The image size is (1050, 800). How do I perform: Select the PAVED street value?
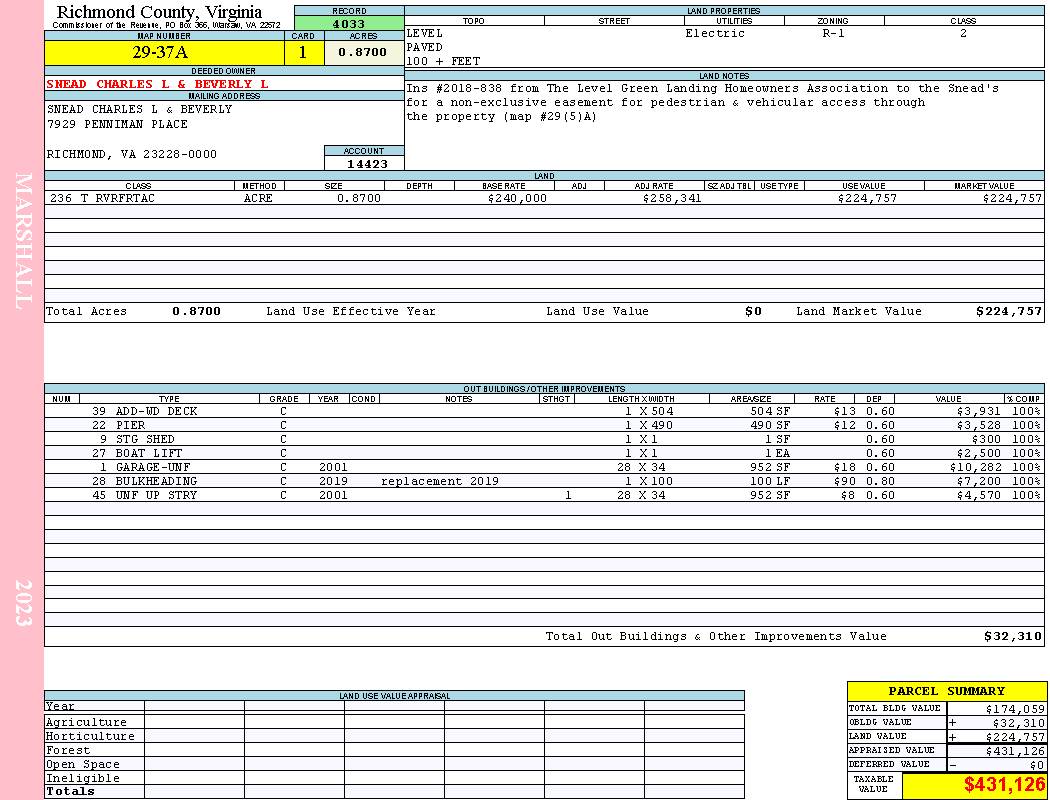pyautogui.click(x=425, y=48)
